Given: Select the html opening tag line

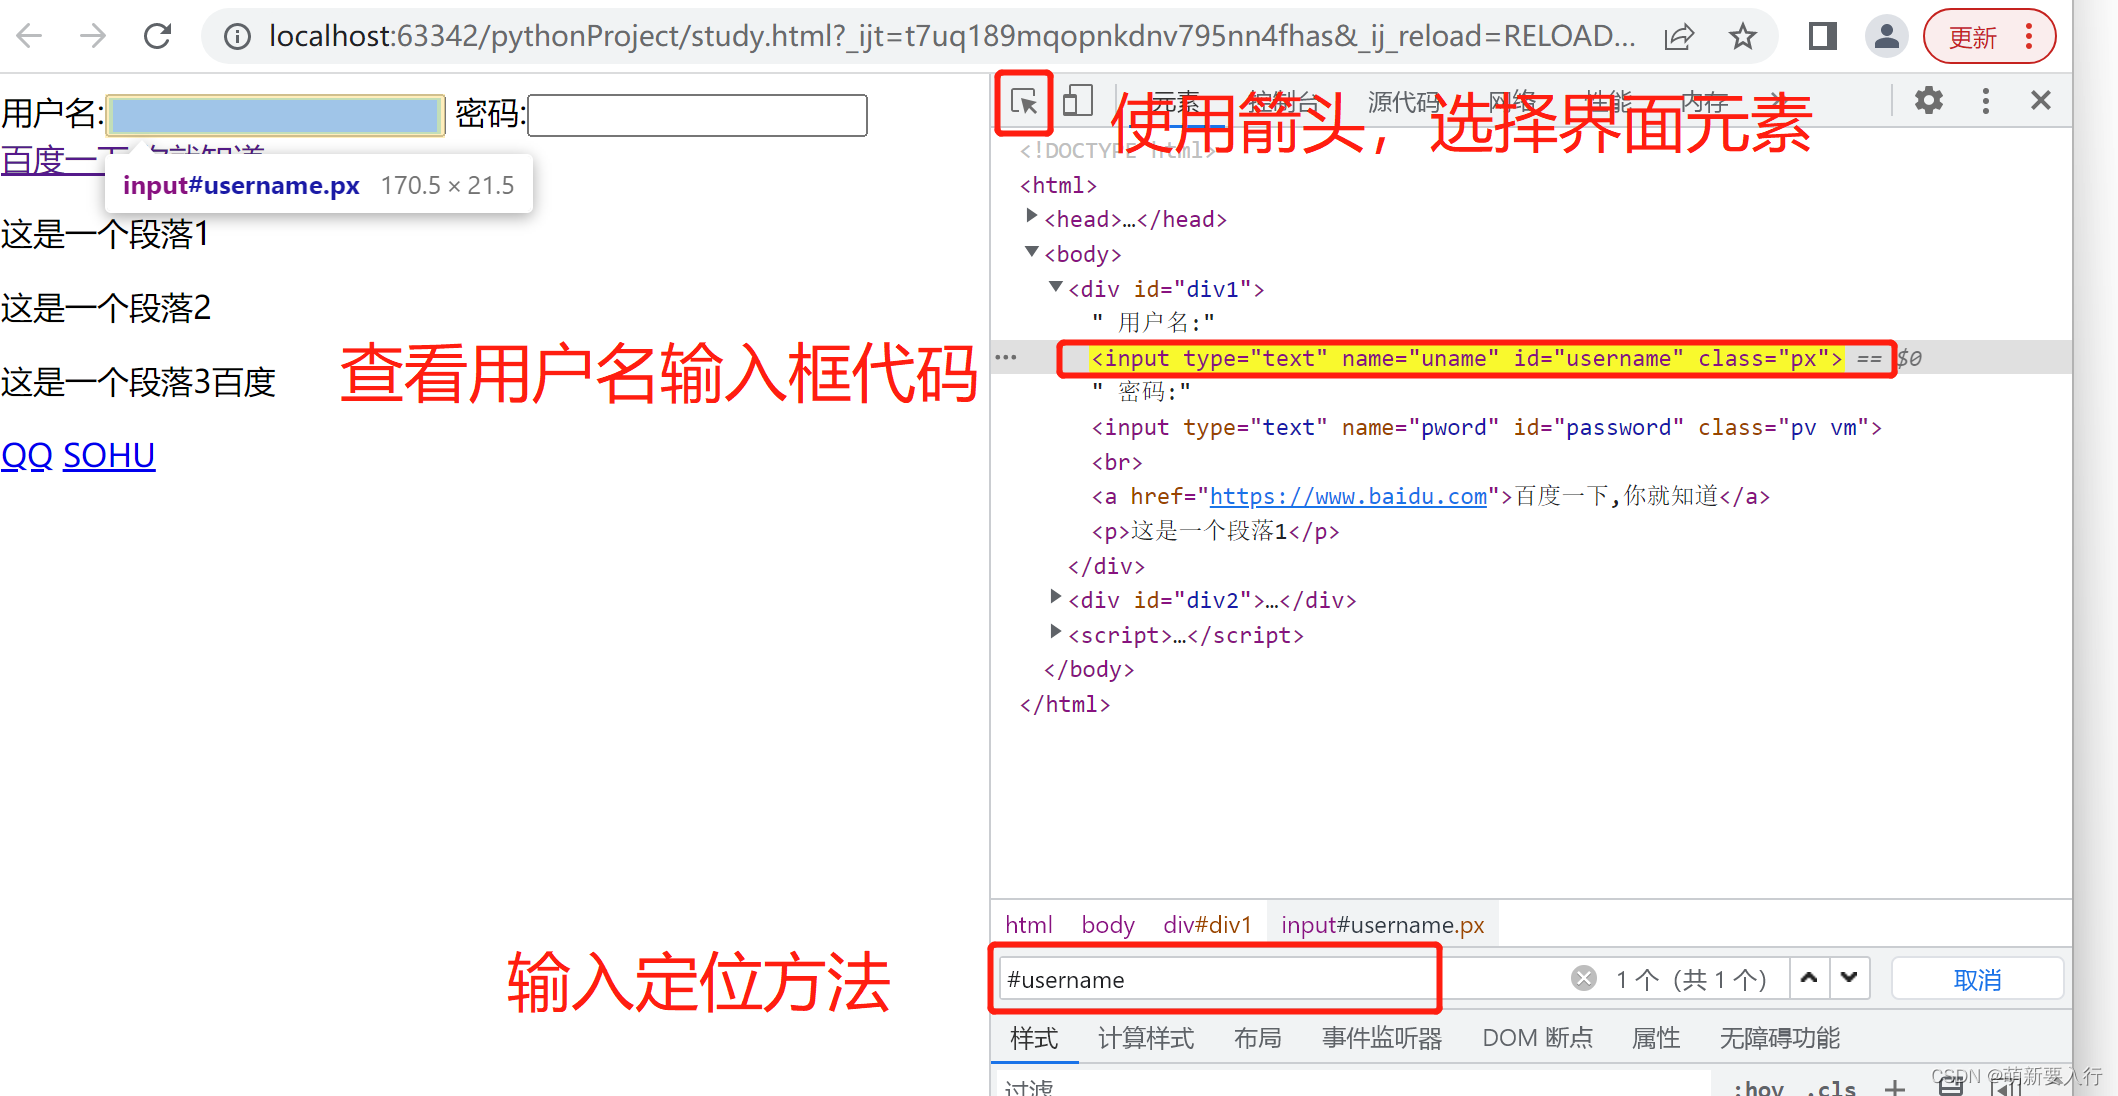Looking at the screenshot, I should [x=1058, y=185].
